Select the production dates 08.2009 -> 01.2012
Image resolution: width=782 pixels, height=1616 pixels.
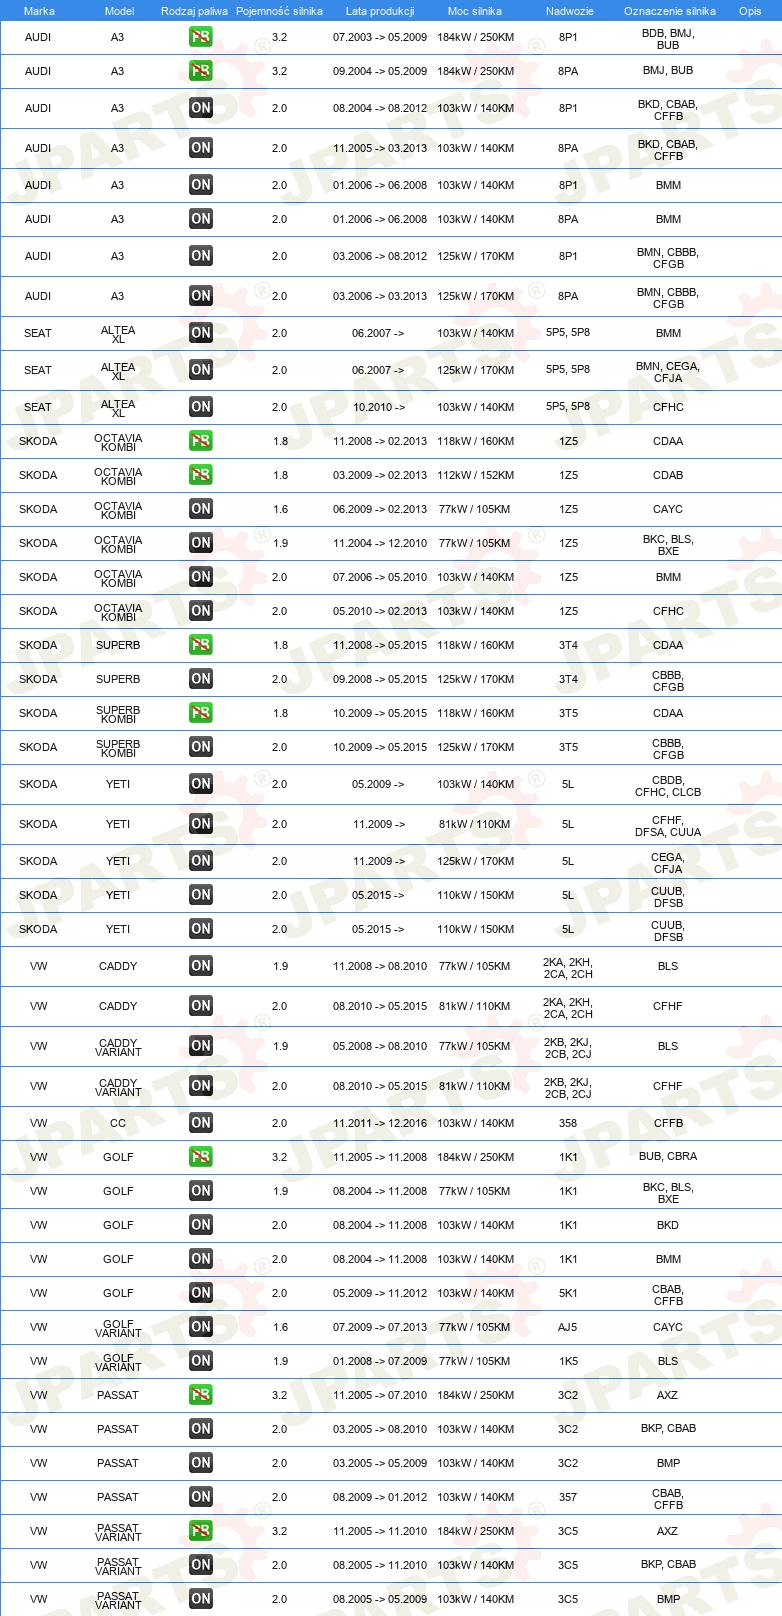(380, 1497)
